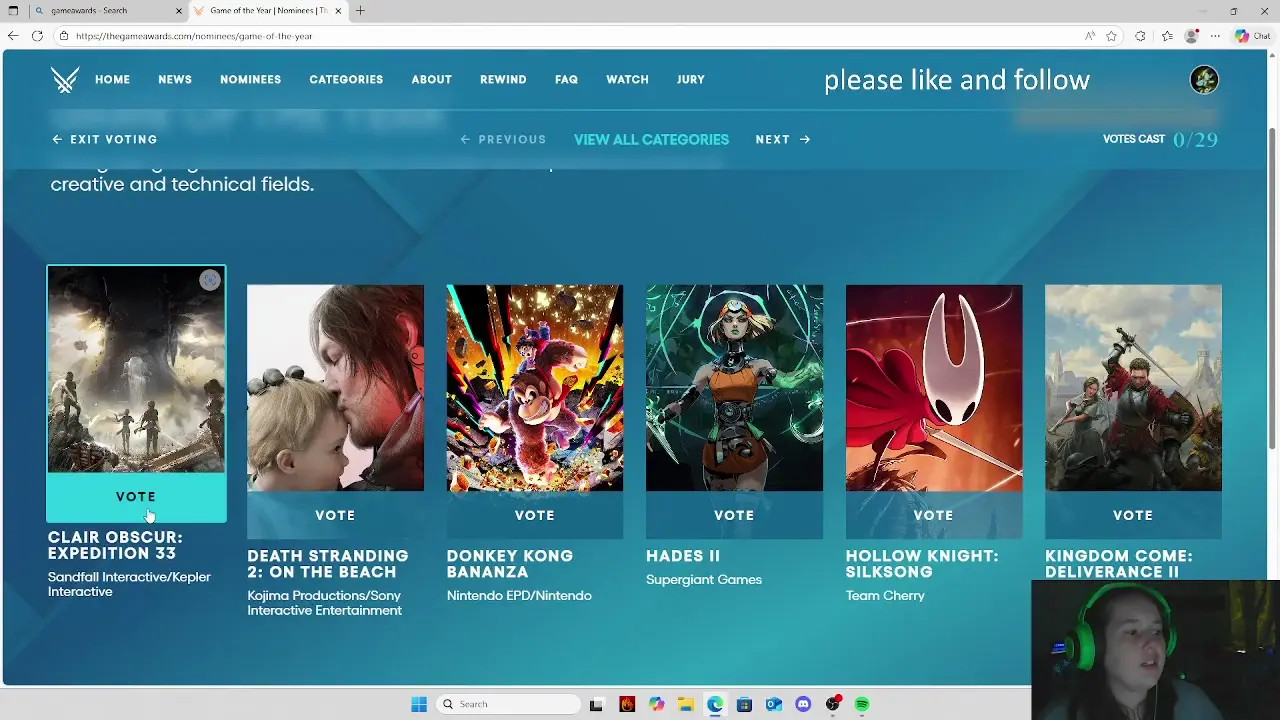Go to HOME in site navigation
The image size is (1280, 720).
(x=112, y=80)
